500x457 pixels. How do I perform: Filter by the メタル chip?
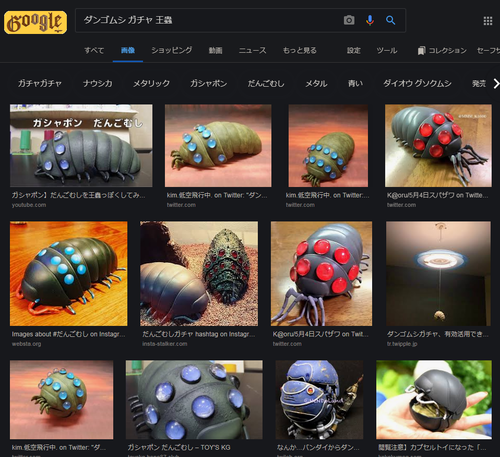tap(316, 83)
